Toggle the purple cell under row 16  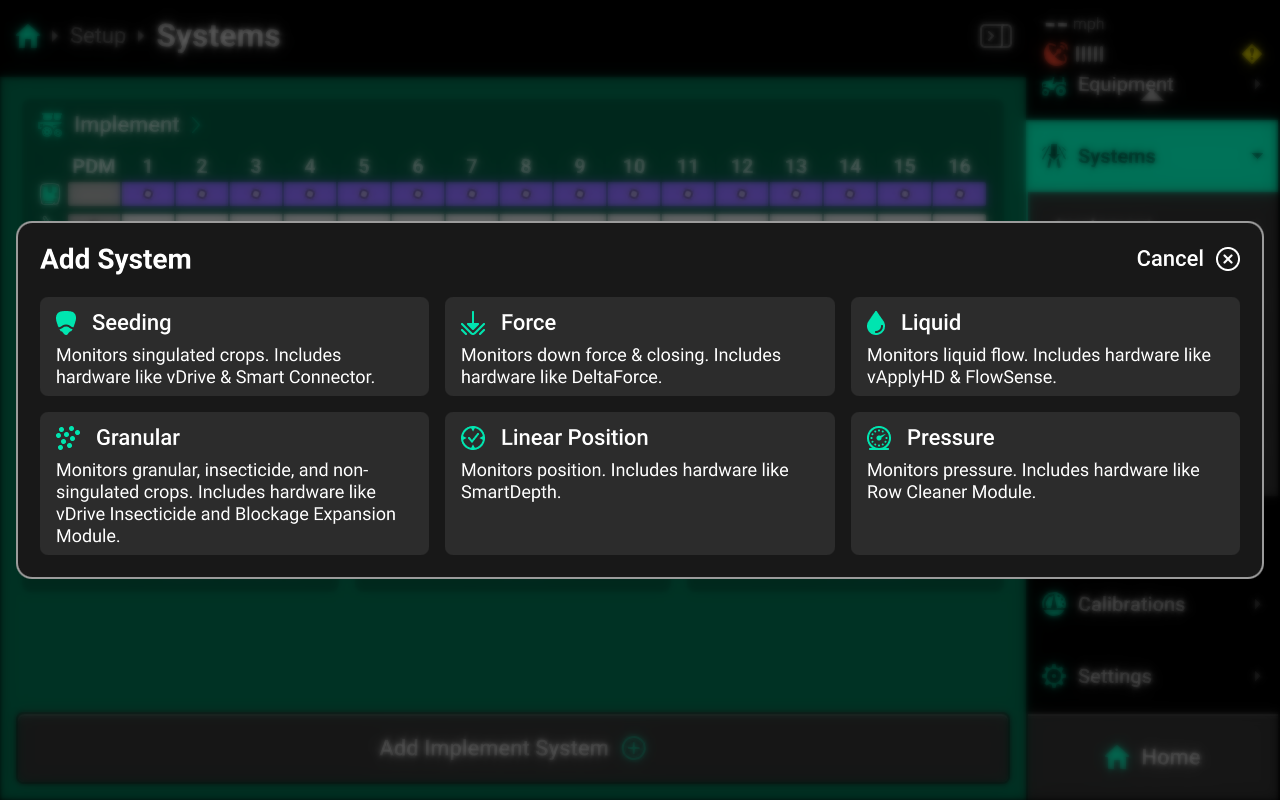coord(959,193)
